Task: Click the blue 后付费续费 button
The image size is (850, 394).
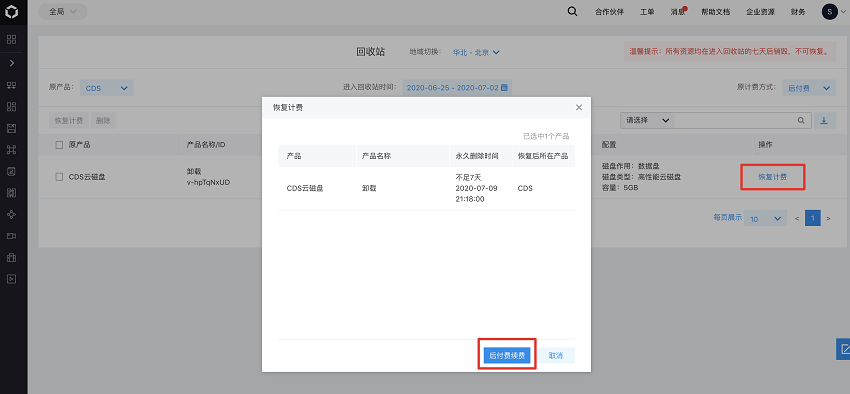Action: [507, 356]
